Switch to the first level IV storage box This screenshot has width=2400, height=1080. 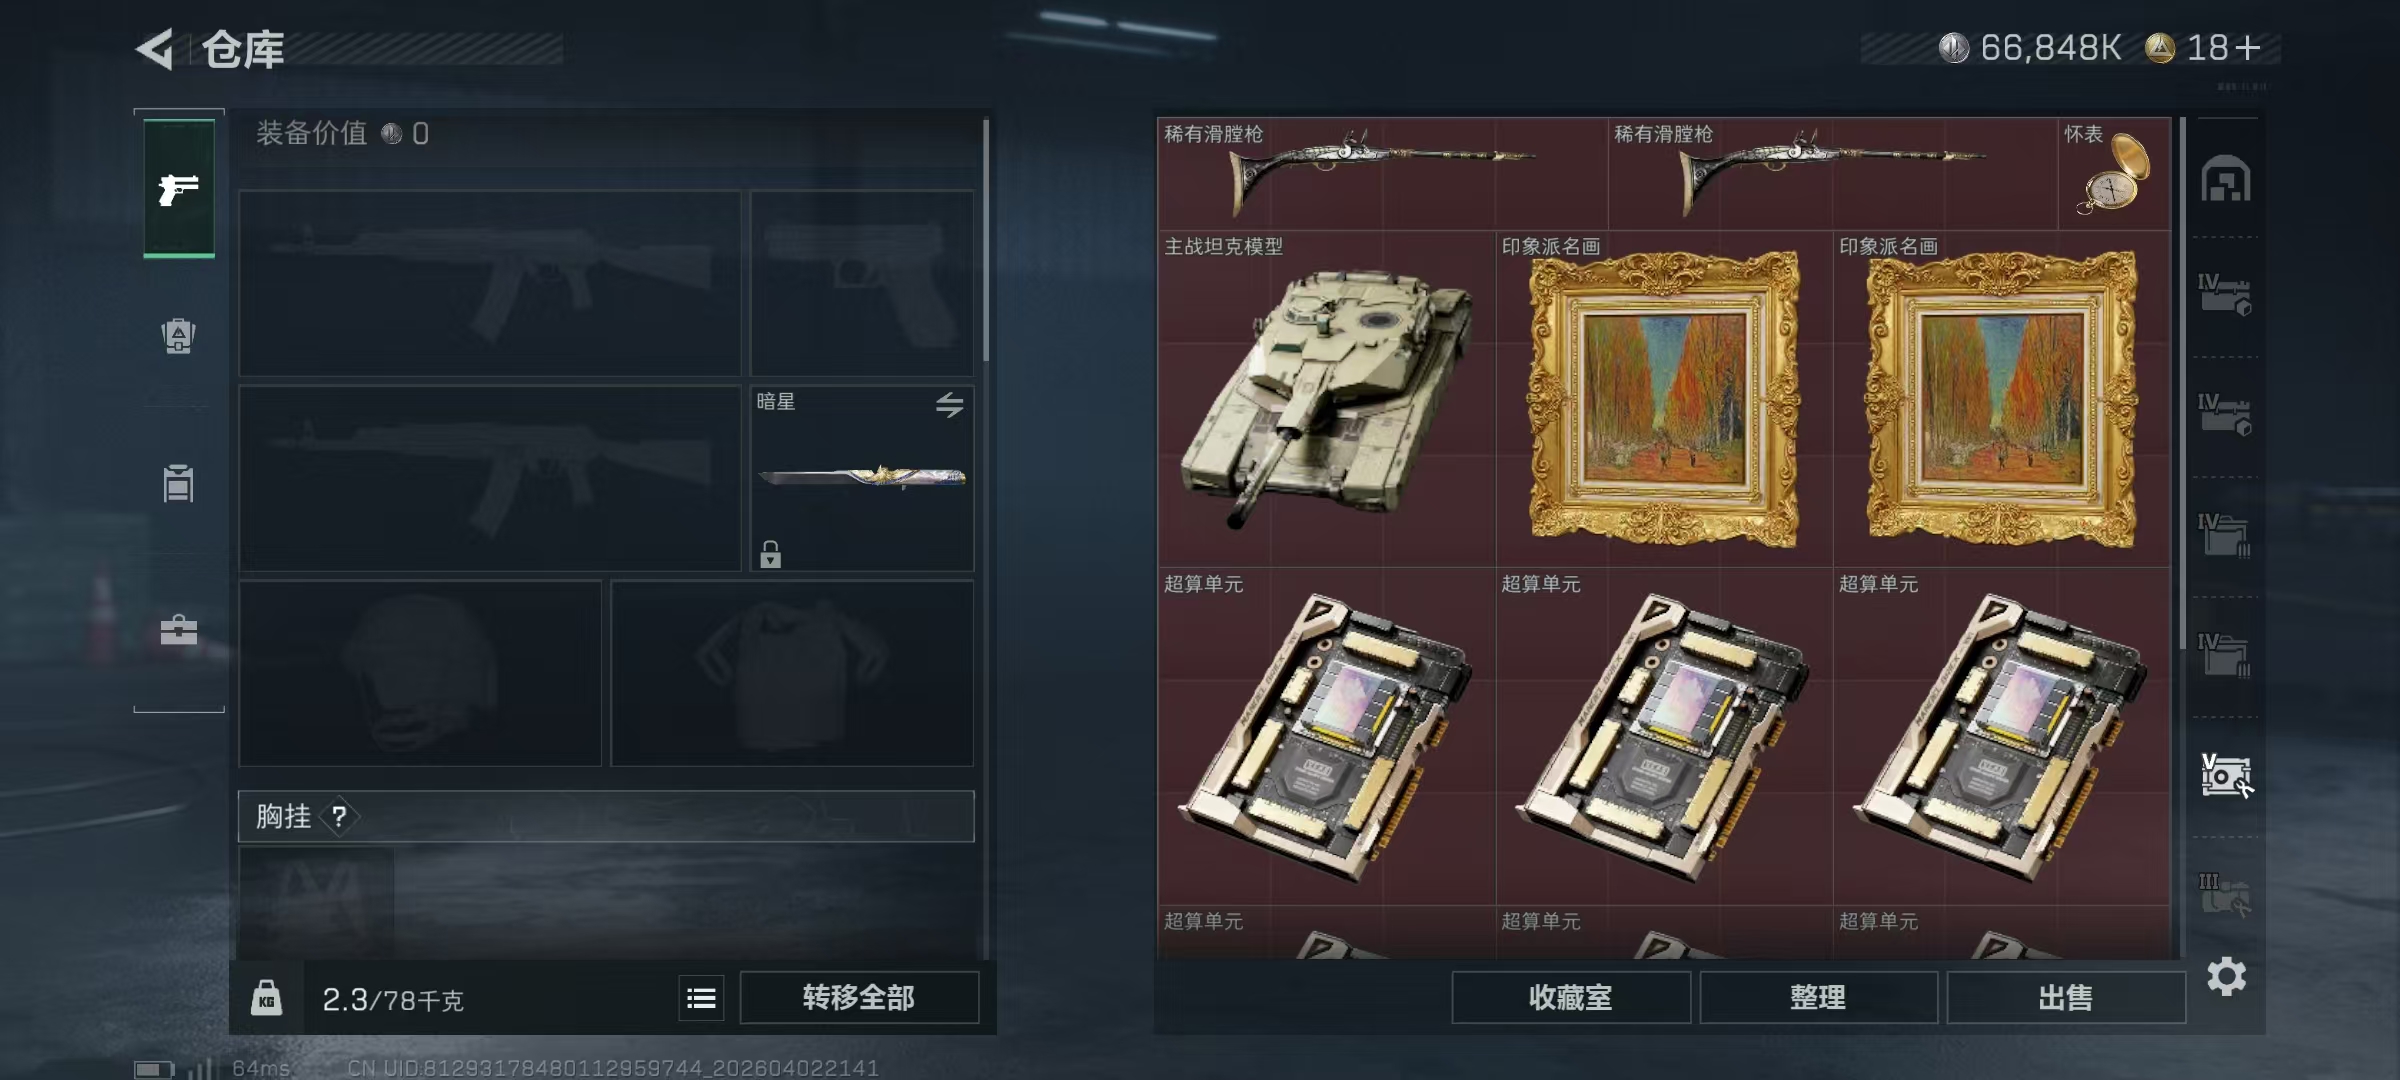(2225, 296)
